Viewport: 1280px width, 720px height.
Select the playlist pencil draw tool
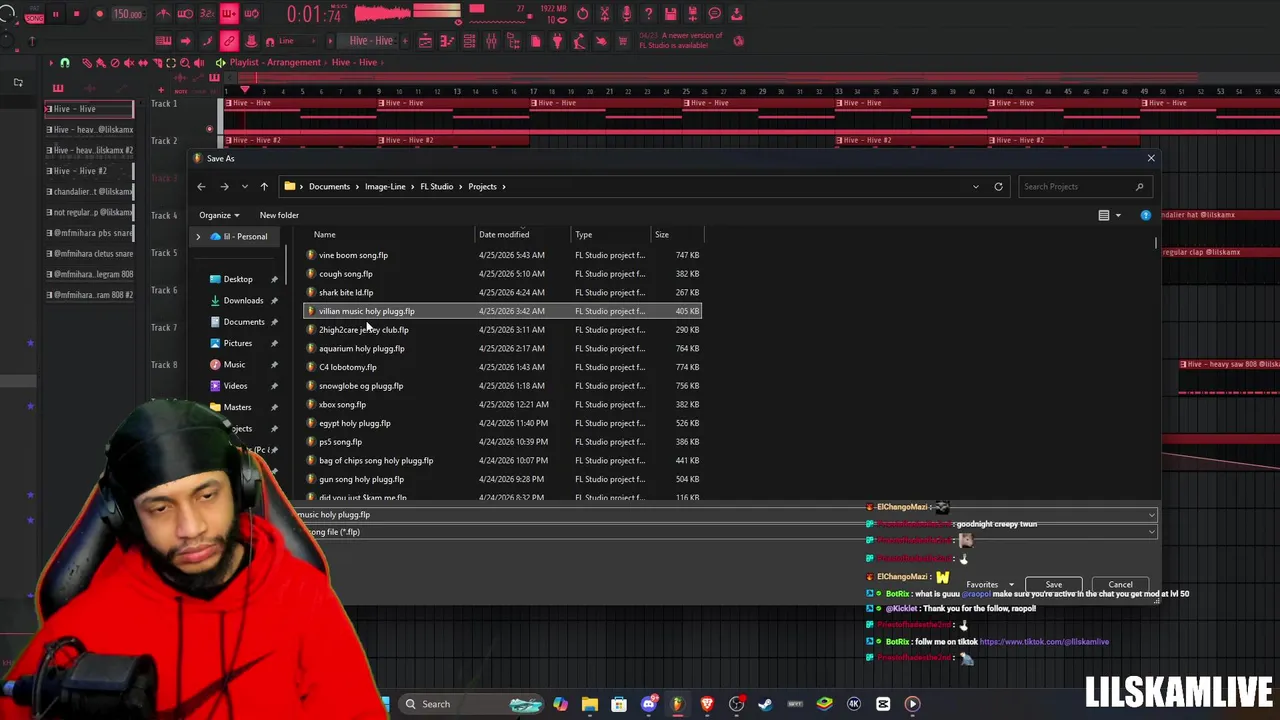(x=87, y=62)
